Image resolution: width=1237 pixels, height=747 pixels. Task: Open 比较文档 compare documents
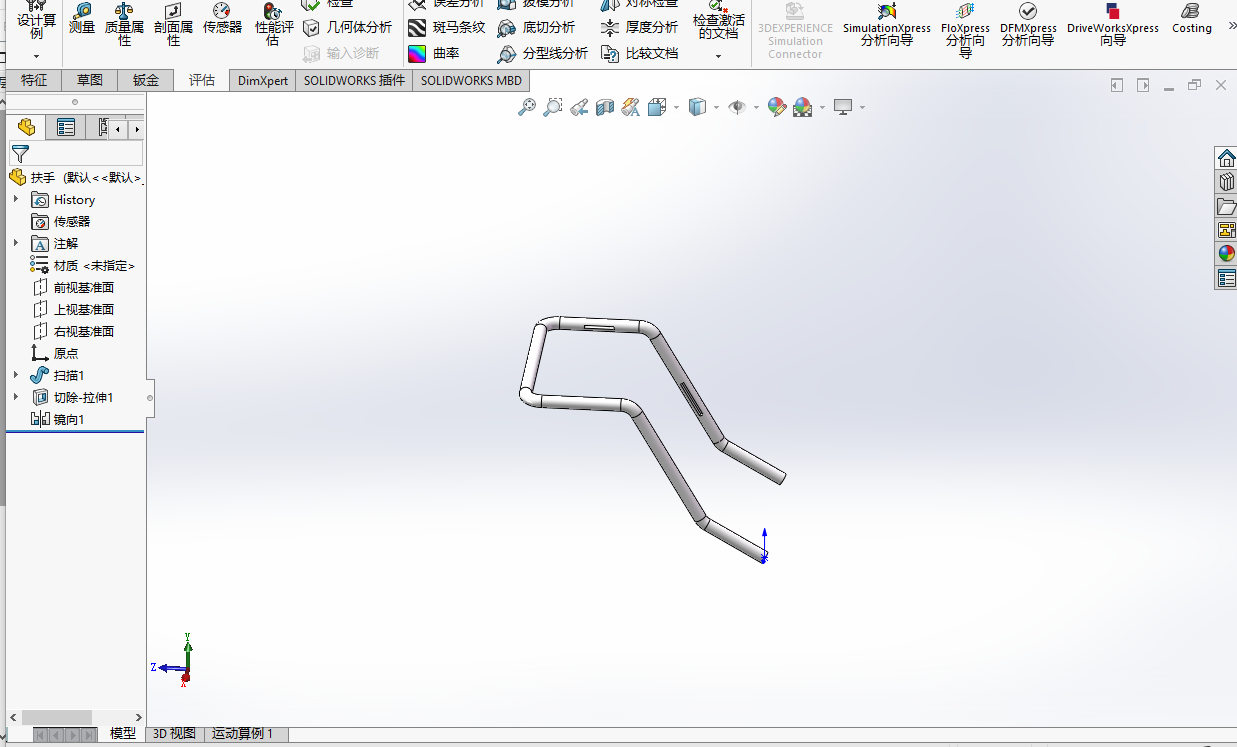click(x=639, y=53)
